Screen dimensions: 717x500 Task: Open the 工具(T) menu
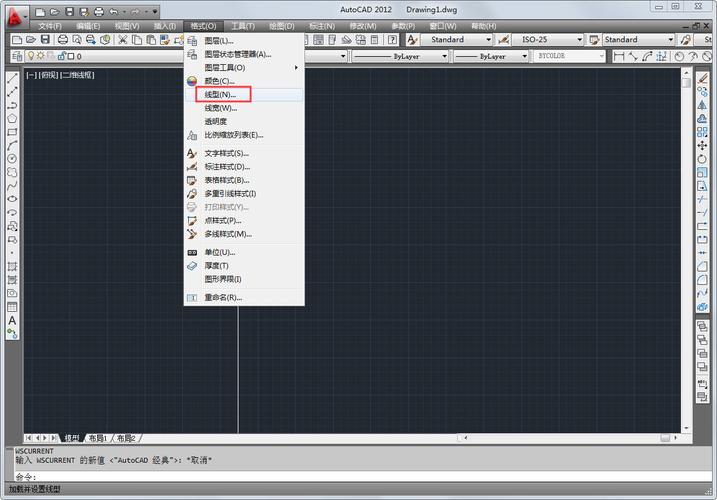click(x=243, y=26)
